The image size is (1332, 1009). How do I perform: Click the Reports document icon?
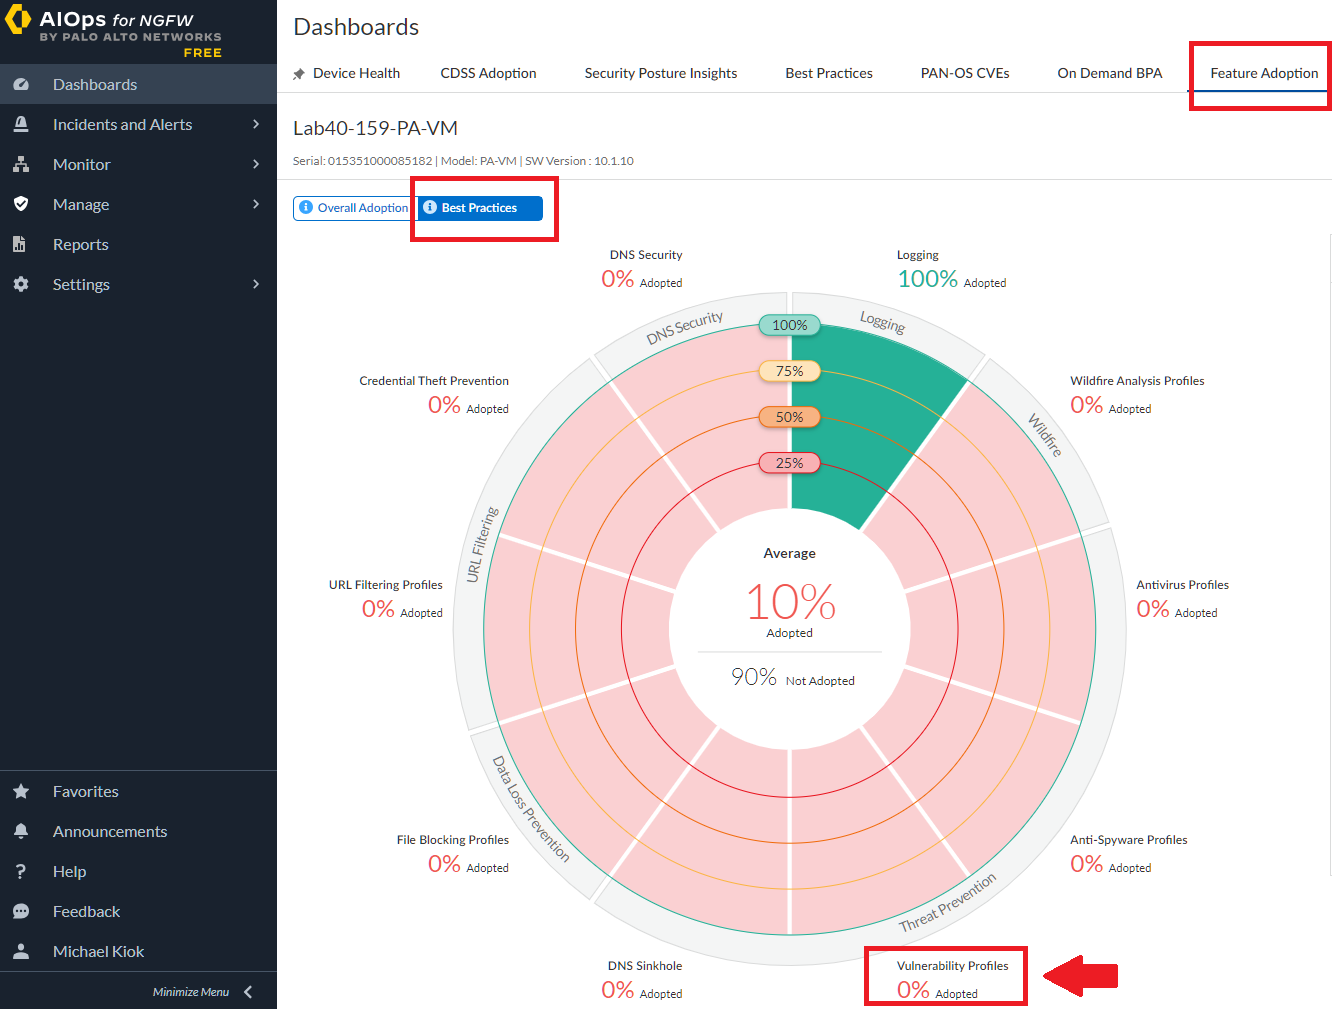(x=20, y=244)
